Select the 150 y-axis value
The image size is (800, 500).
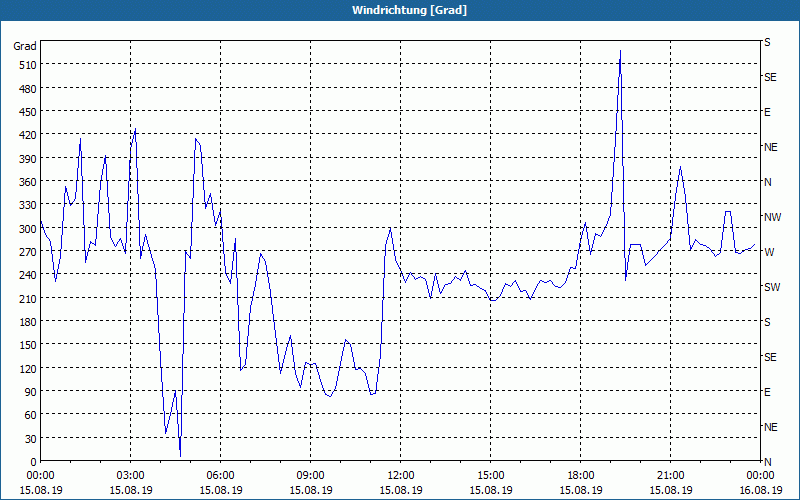pyautogui.click(x=28, y=345)
